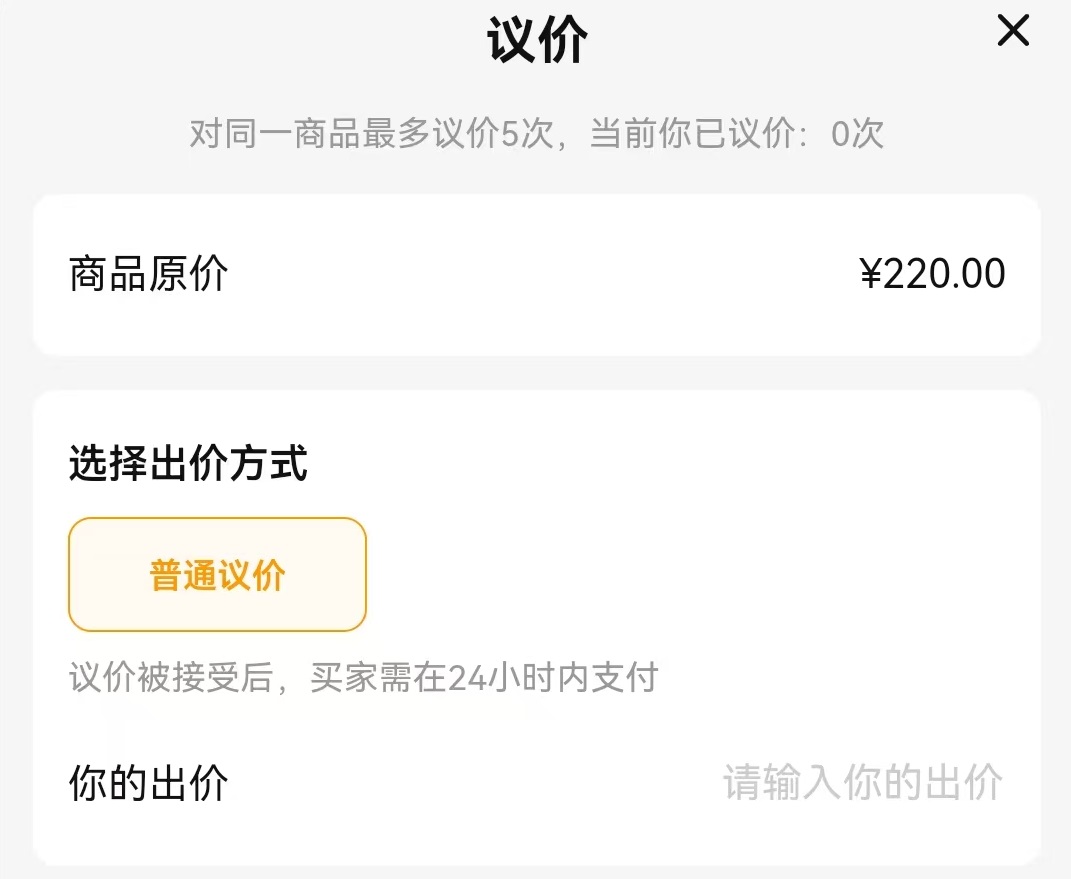Click the yen symbol before 220.00
This screenshot has width=1071, height=879.
click(870, 274)
